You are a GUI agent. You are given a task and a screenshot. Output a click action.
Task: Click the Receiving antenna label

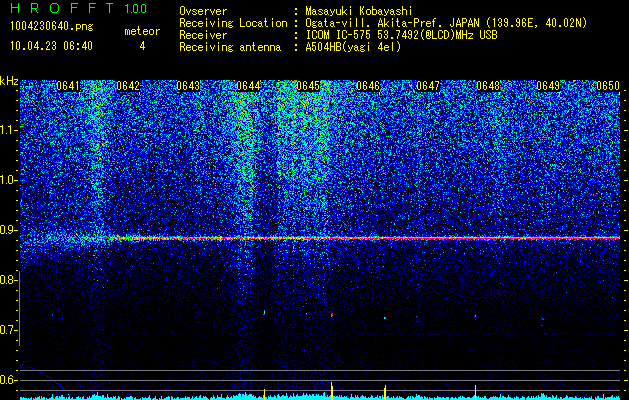click(x=230, y=47)
